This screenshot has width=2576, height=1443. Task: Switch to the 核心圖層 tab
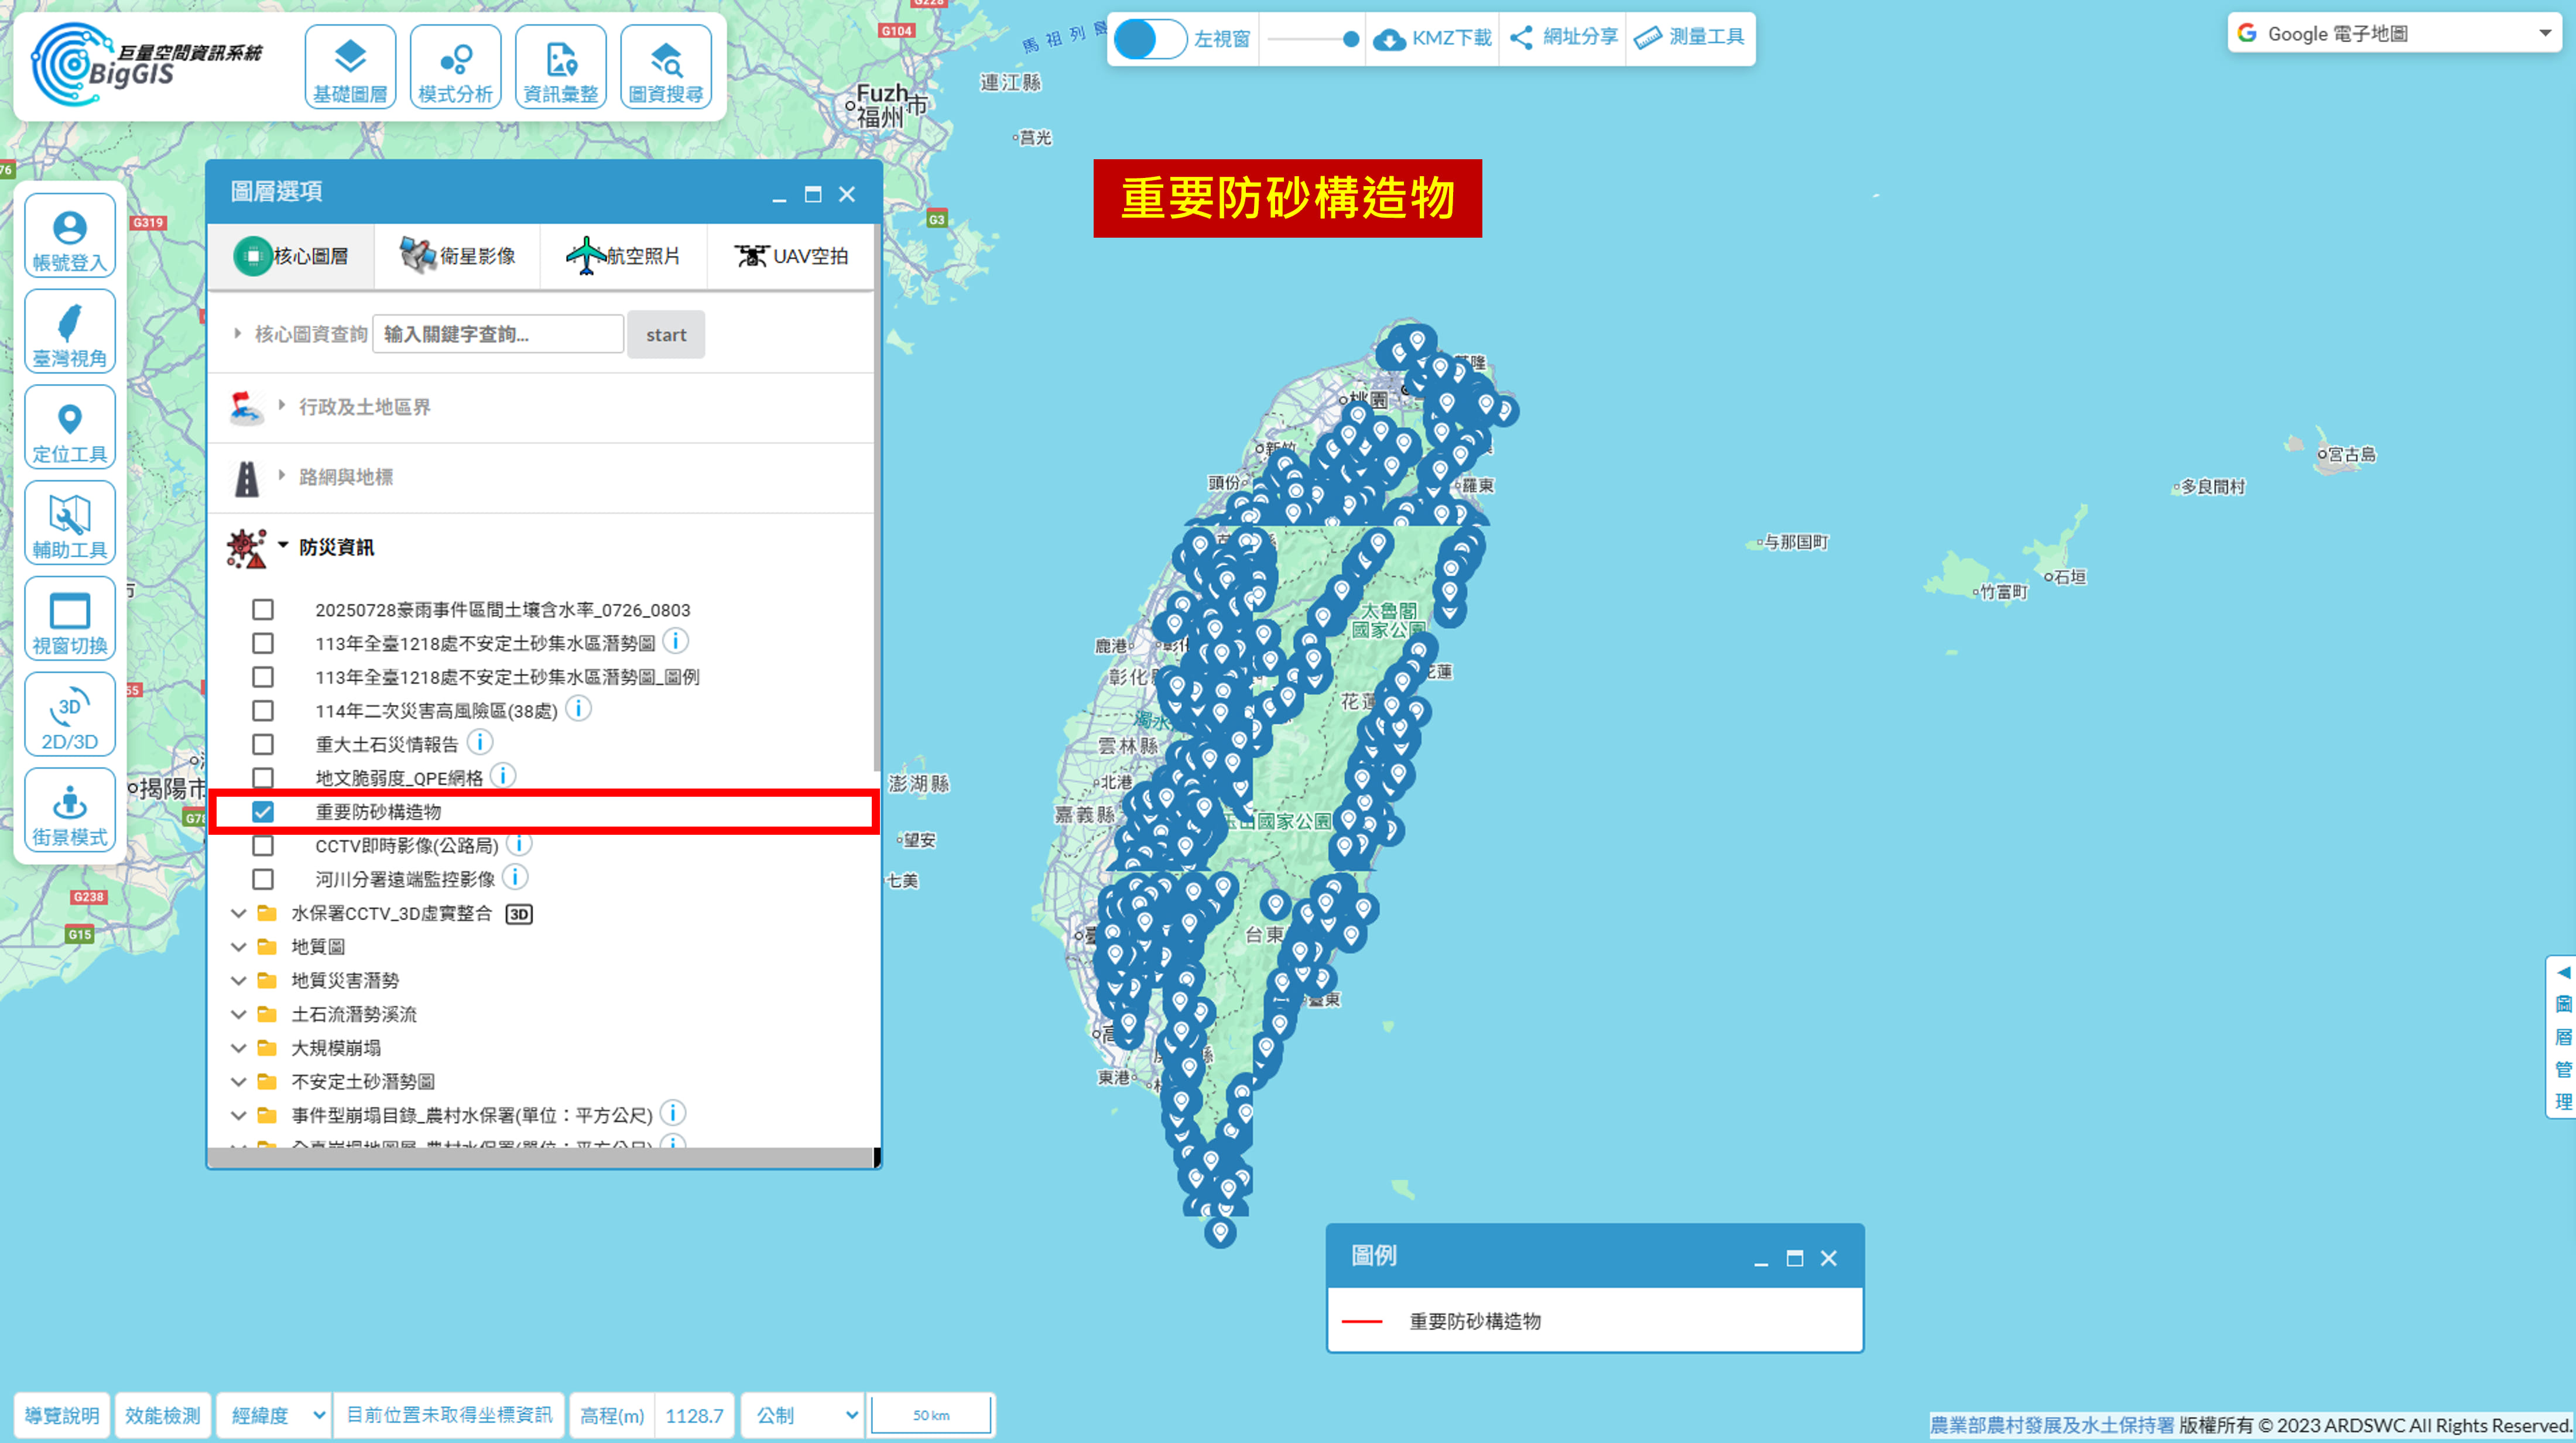pos(291,256)
